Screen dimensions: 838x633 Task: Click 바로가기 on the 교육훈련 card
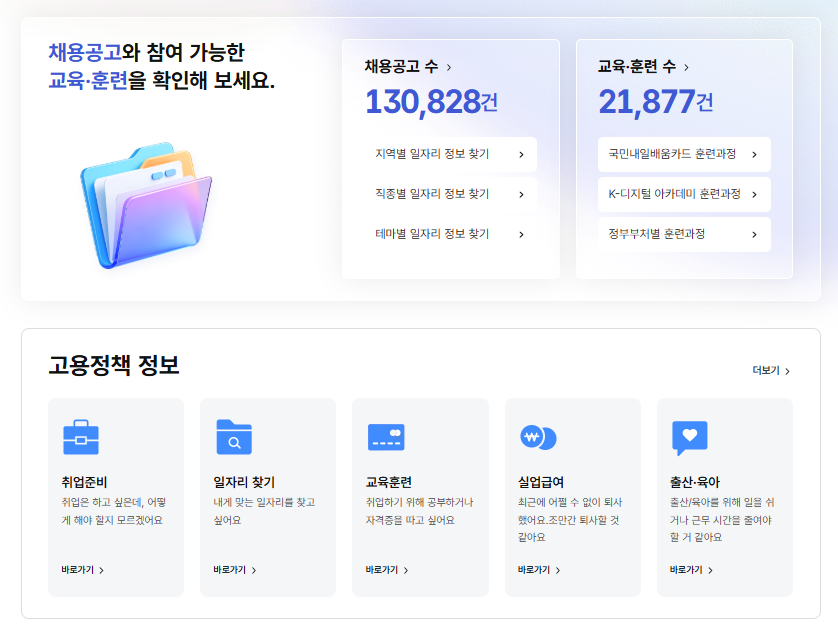[387, 570]
